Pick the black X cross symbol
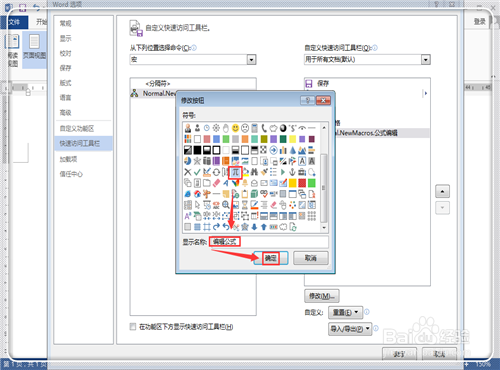Viewport: 500px width, 370px height. [188, 172]
